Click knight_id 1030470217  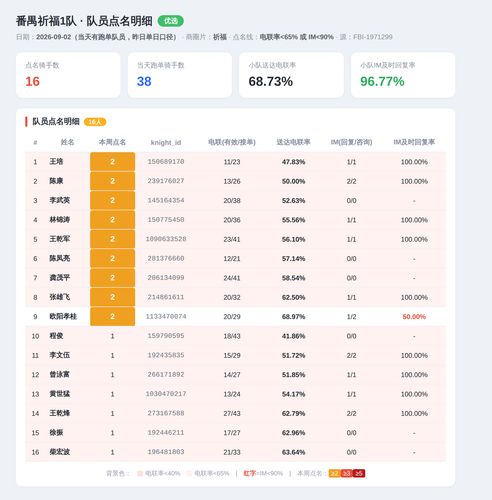(166, 394)
